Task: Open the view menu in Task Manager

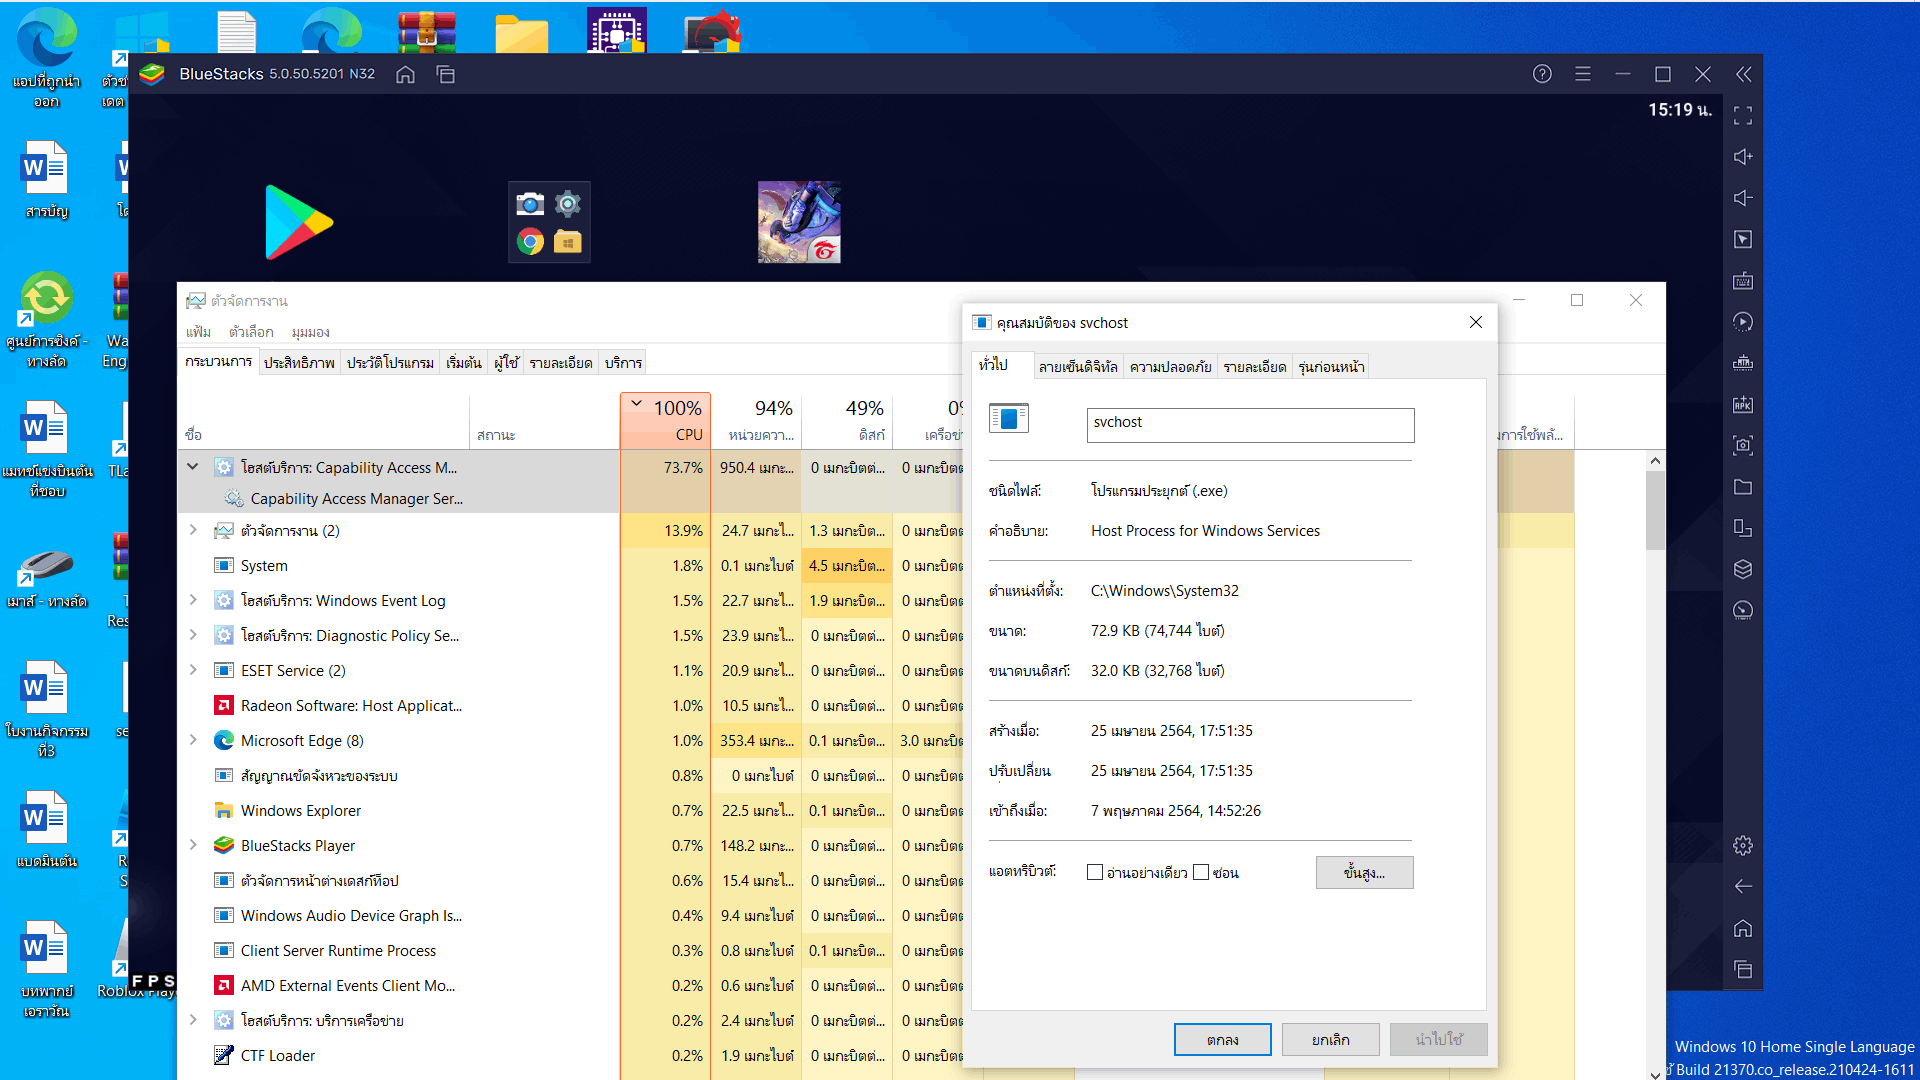Action: point(310,332)
